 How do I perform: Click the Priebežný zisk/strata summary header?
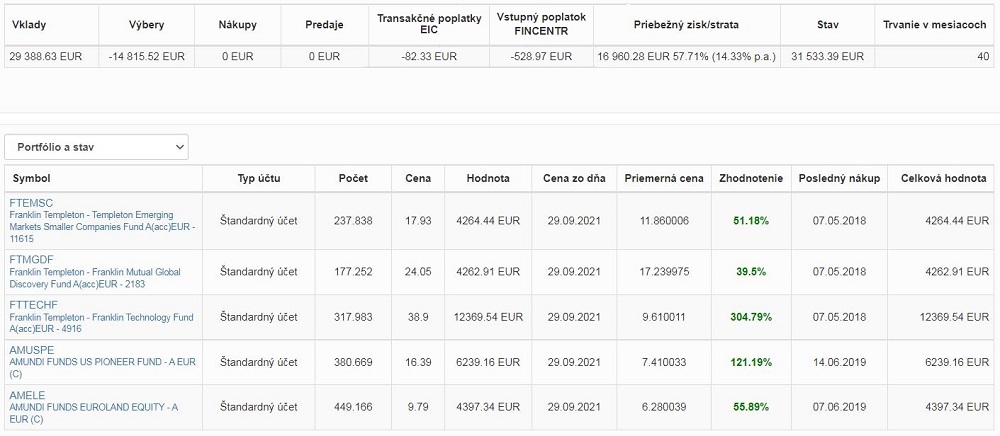tap(687, 25)
